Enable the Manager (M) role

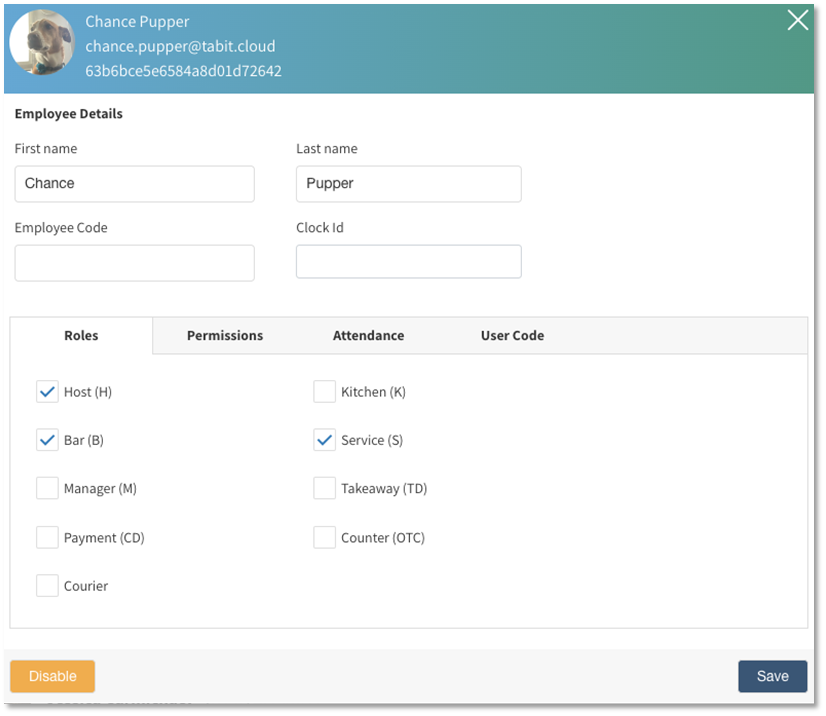point(47,489)
